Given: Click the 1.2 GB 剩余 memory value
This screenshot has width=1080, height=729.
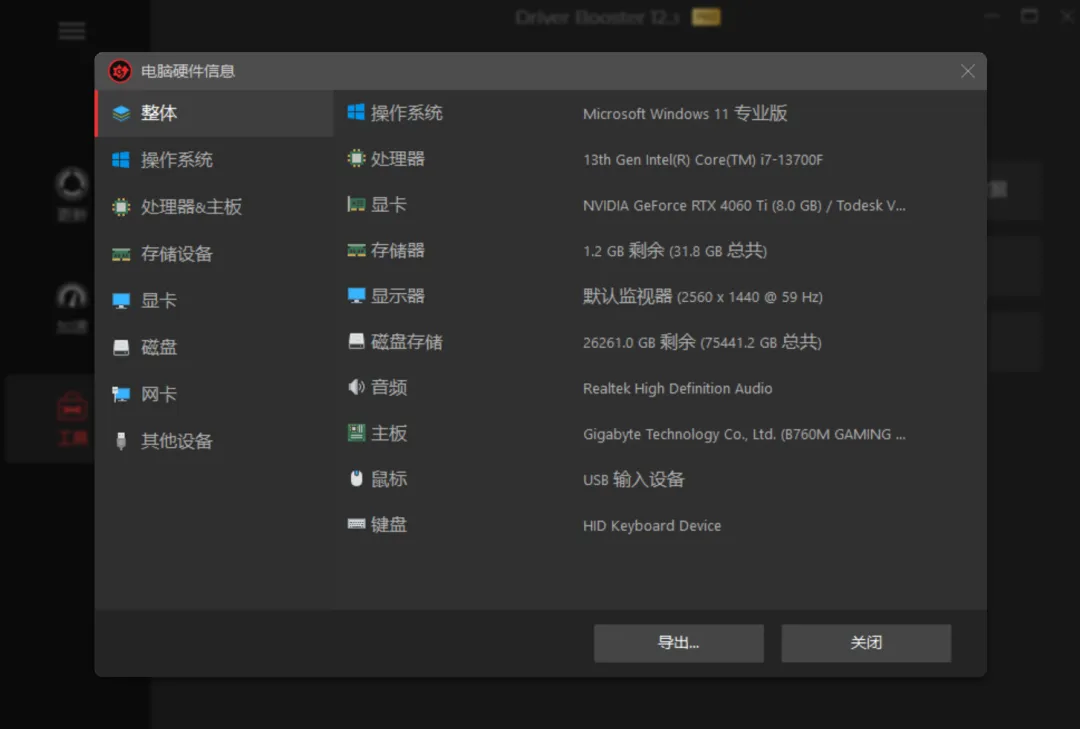Looking at the screenshot, I should coord(675,251).
